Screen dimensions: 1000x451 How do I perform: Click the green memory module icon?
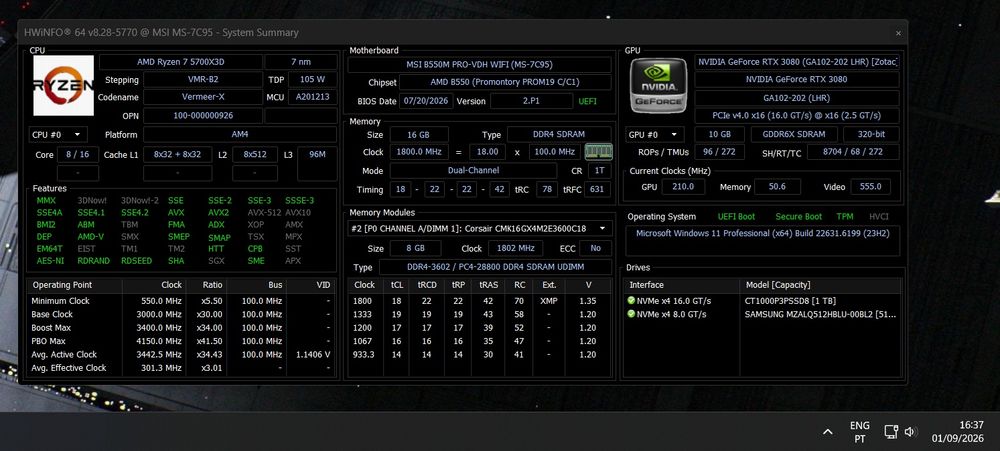tap(598, 152)
